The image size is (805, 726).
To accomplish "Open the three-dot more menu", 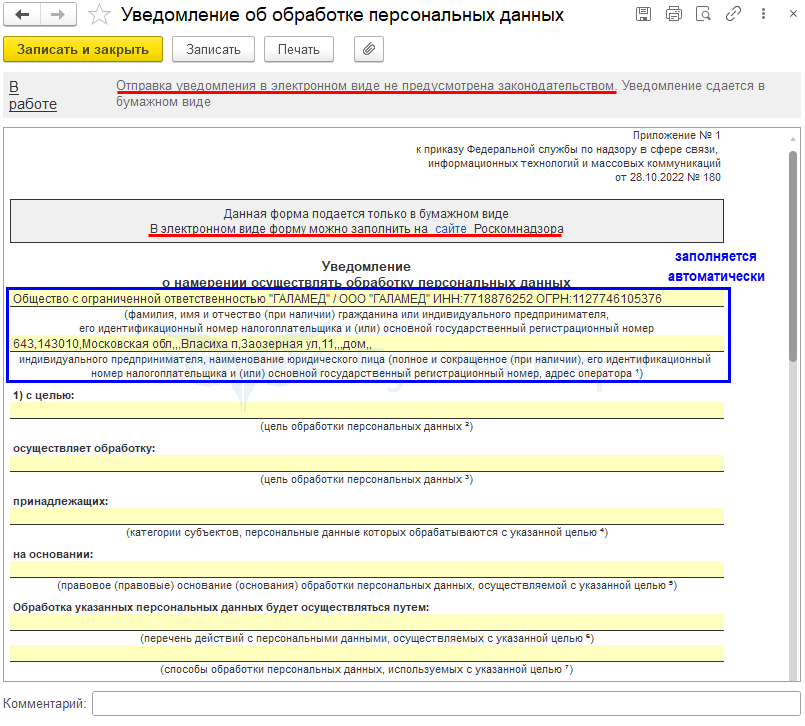I will click(763, 14).
